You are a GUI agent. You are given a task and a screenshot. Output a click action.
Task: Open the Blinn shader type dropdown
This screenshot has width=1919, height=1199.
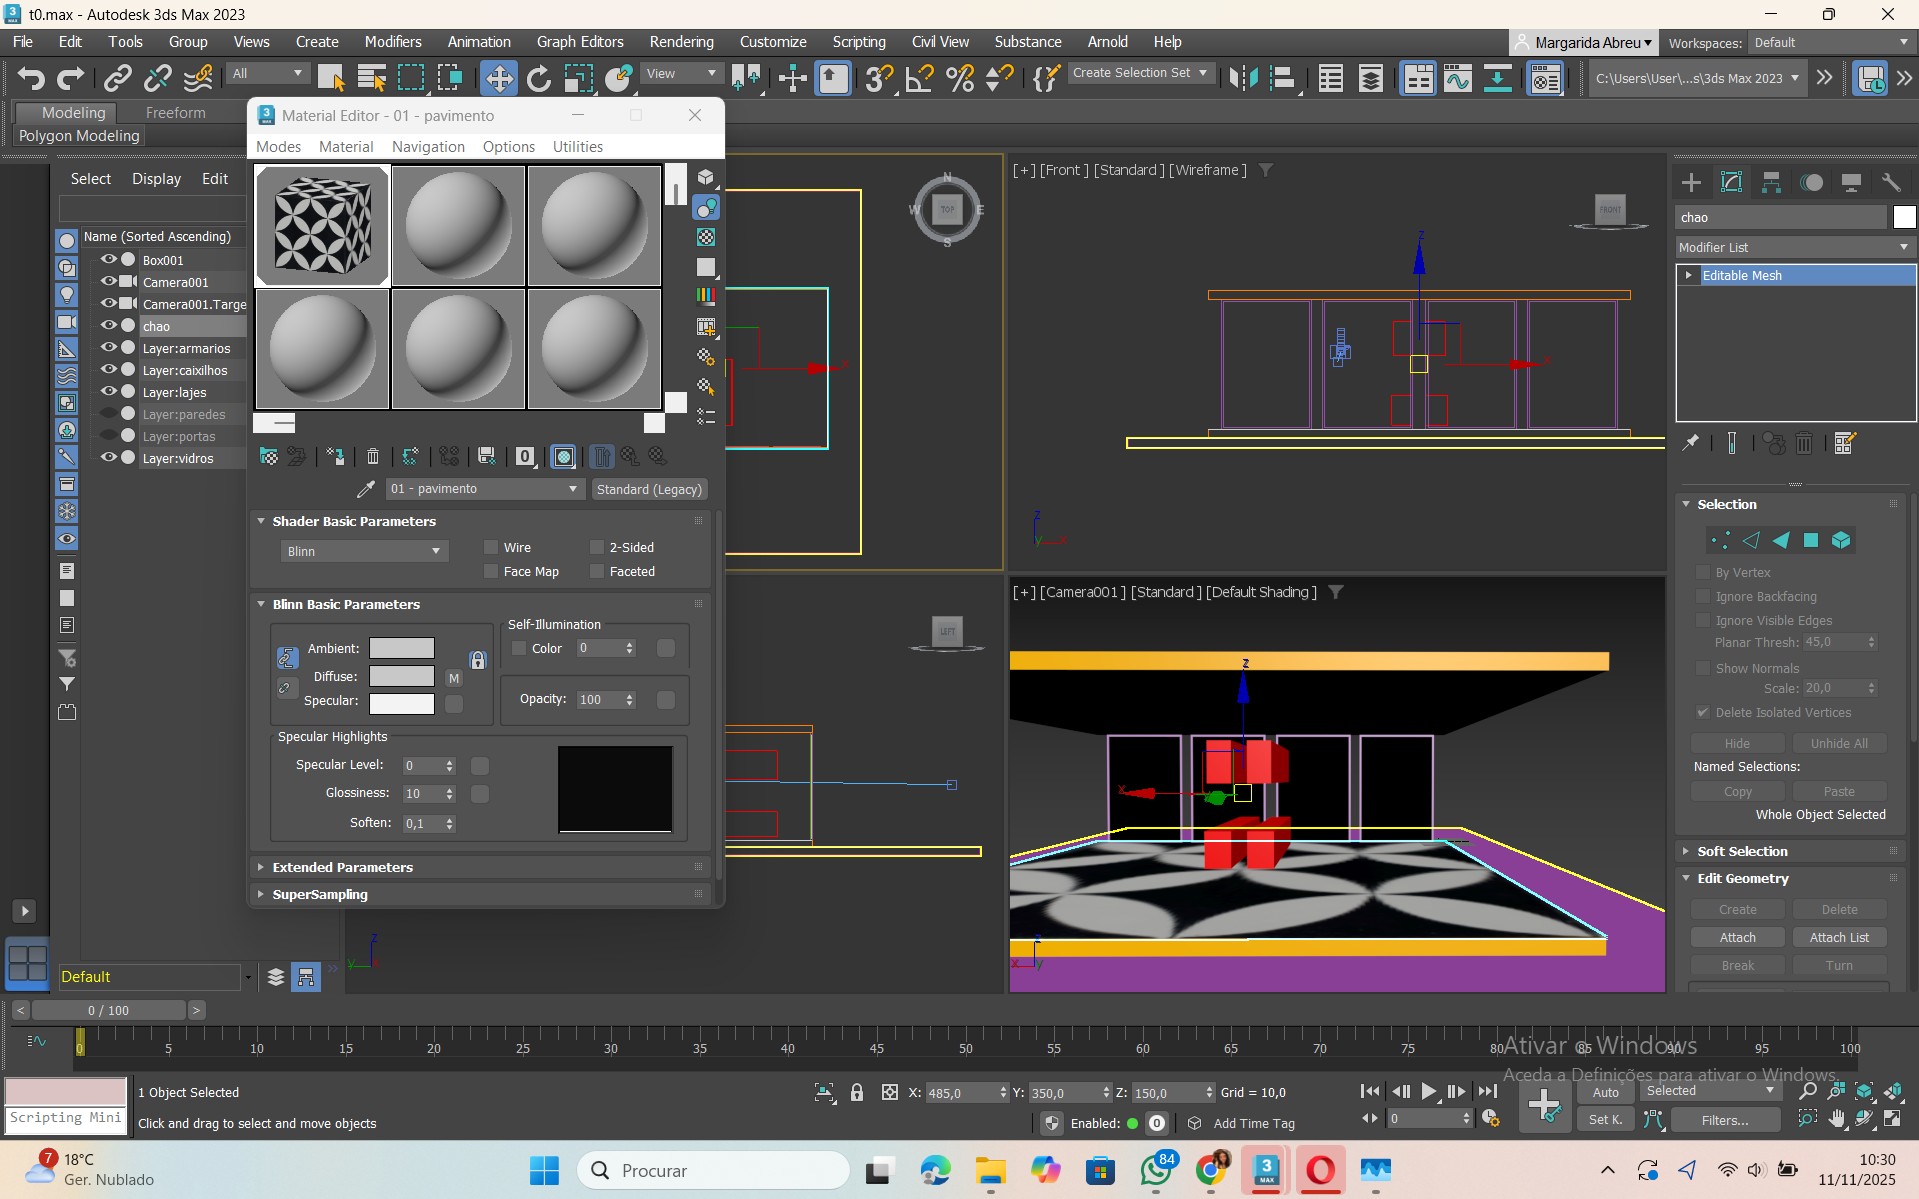coord(364,551)
